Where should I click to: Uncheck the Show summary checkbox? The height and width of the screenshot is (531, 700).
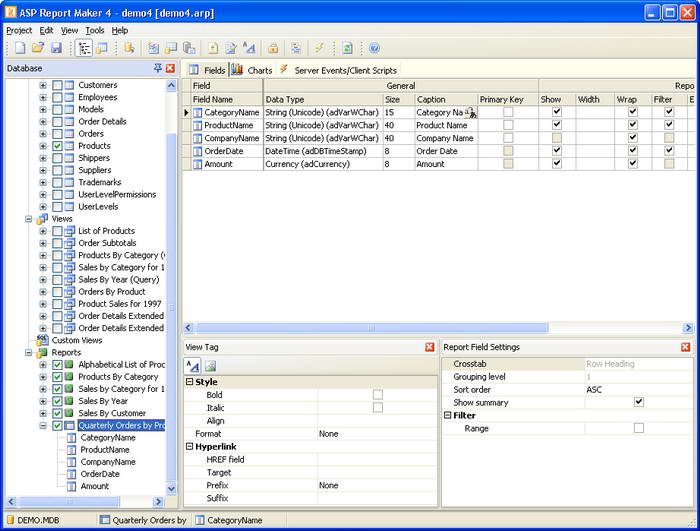[639, 402]
